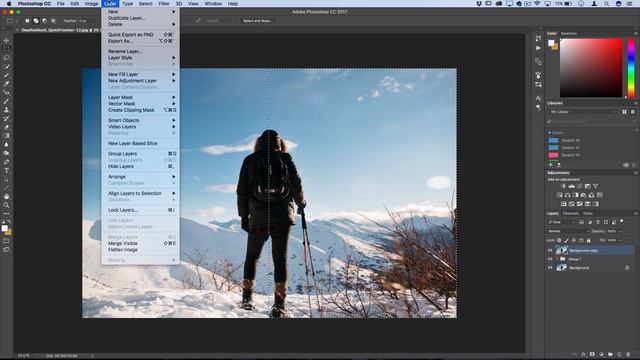Switch Libraries to grid view icon
The width and height of the screenshot is (640, 360).
coord(624,112)
